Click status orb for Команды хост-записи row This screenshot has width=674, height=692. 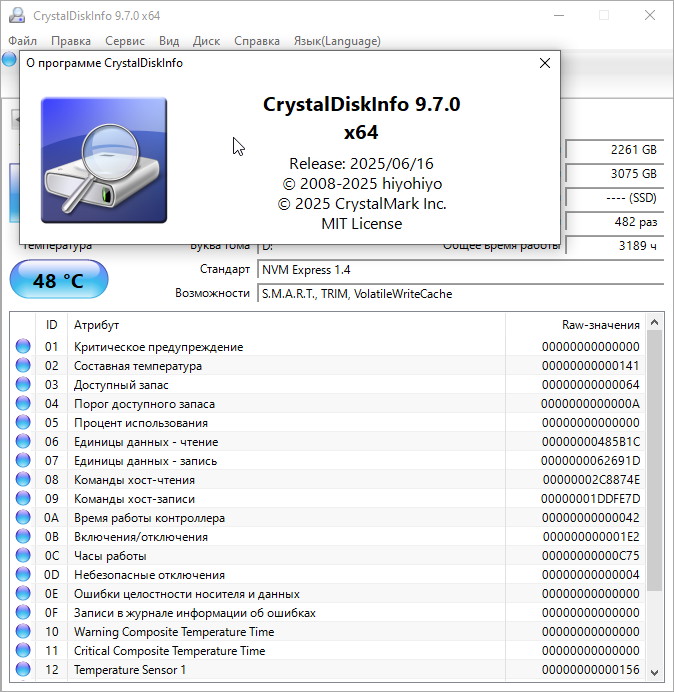click(x=23, y=498)
